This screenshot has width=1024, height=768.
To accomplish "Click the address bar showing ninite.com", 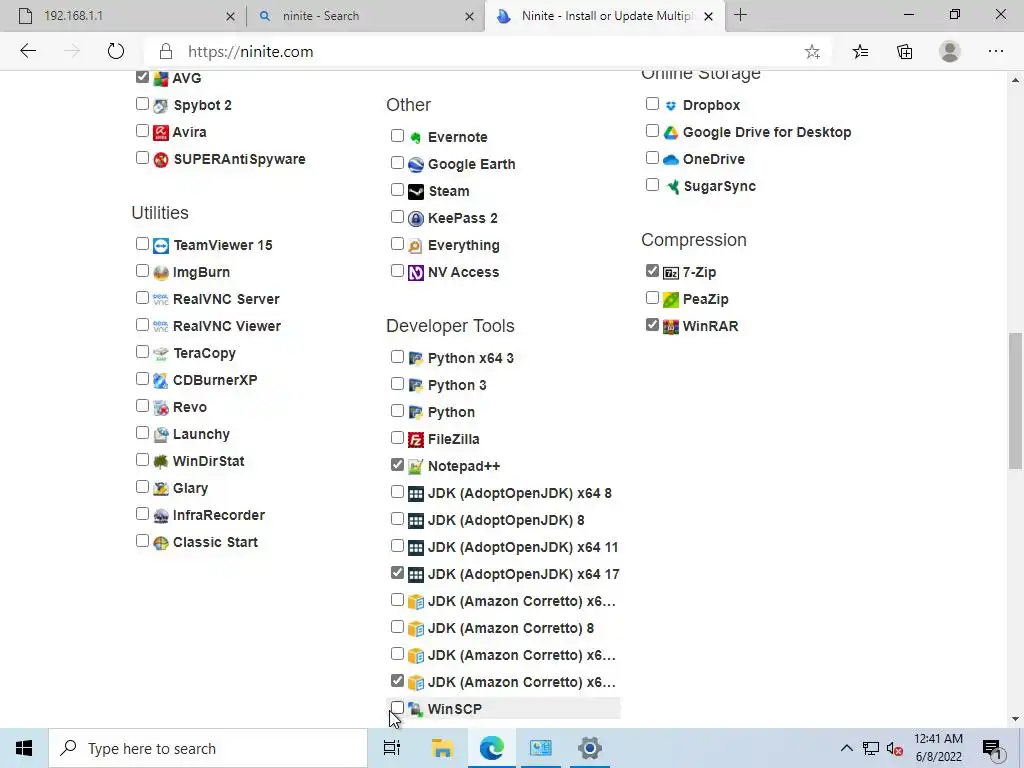I will pos(487,52).
